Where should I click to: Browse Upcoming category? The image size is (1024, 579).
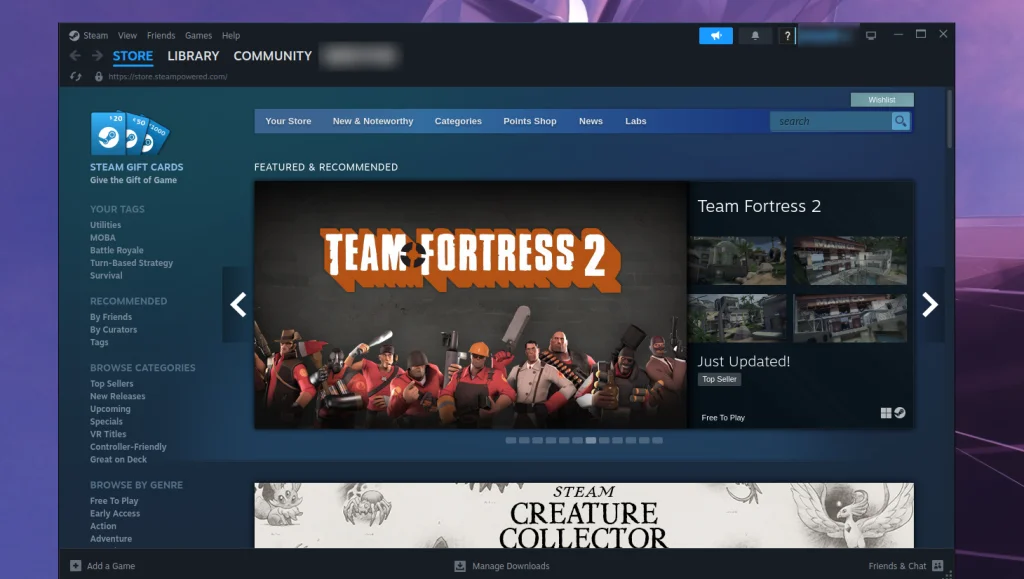(110, 409)
